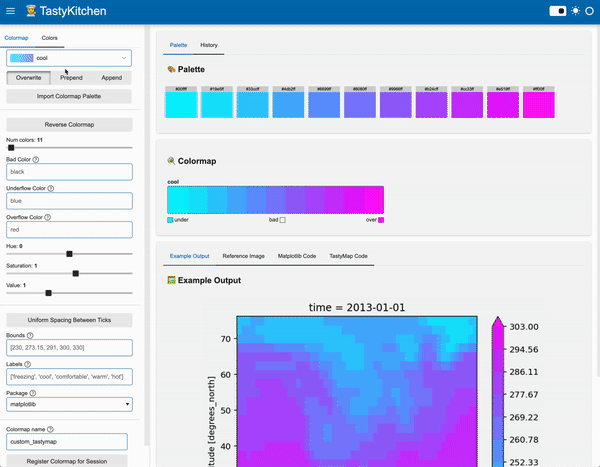Viewport: 600px width, 467px height.
Task: Toggle the dark theme switch in header
Action: (x=558, y=11)
